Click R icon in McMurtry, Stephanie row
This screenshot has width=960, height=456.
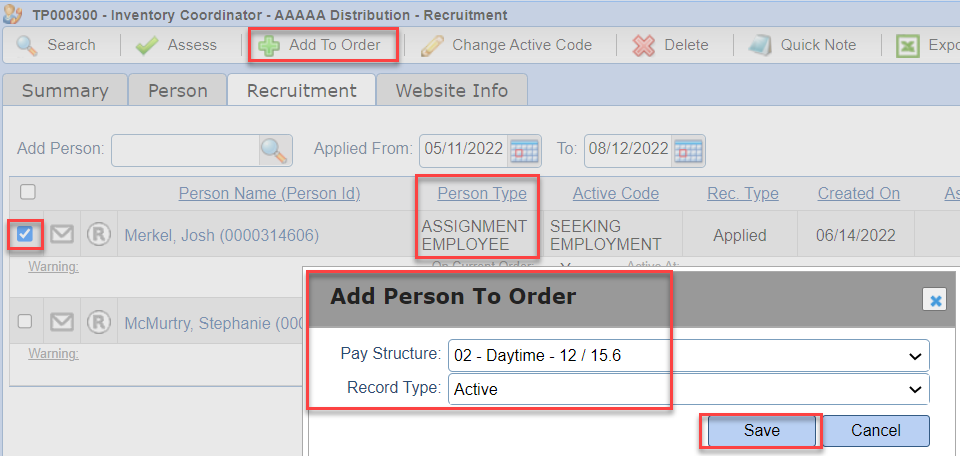pyautogui.click(x=98, y=322)
